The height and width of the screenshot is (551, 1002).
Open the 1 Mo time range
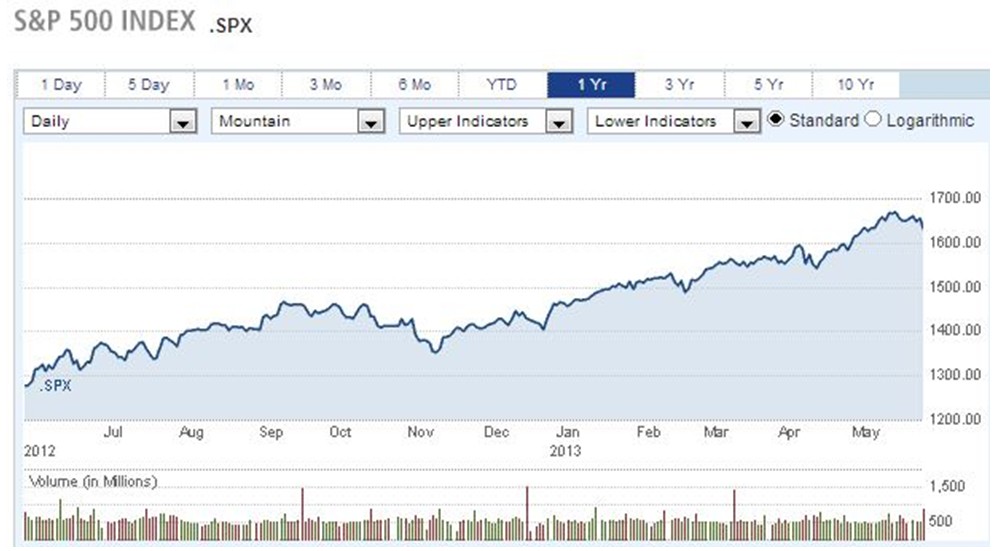(x=238, y=85)
